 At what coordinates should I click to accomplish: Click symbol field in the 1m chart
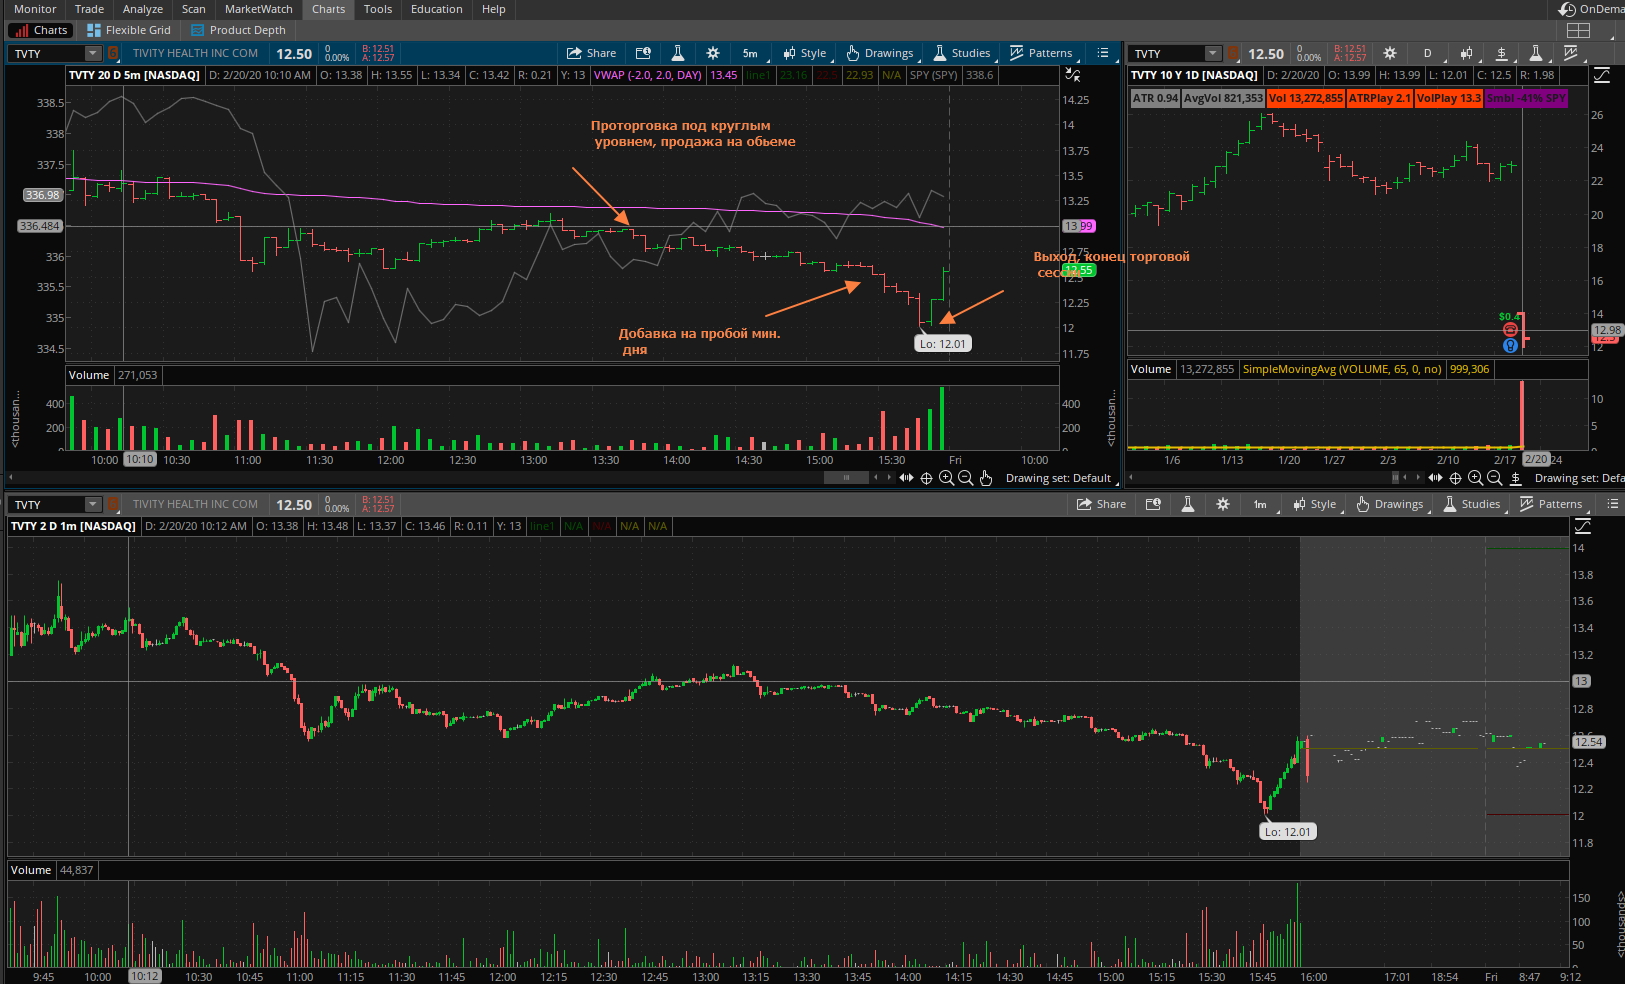coord(47,505)
